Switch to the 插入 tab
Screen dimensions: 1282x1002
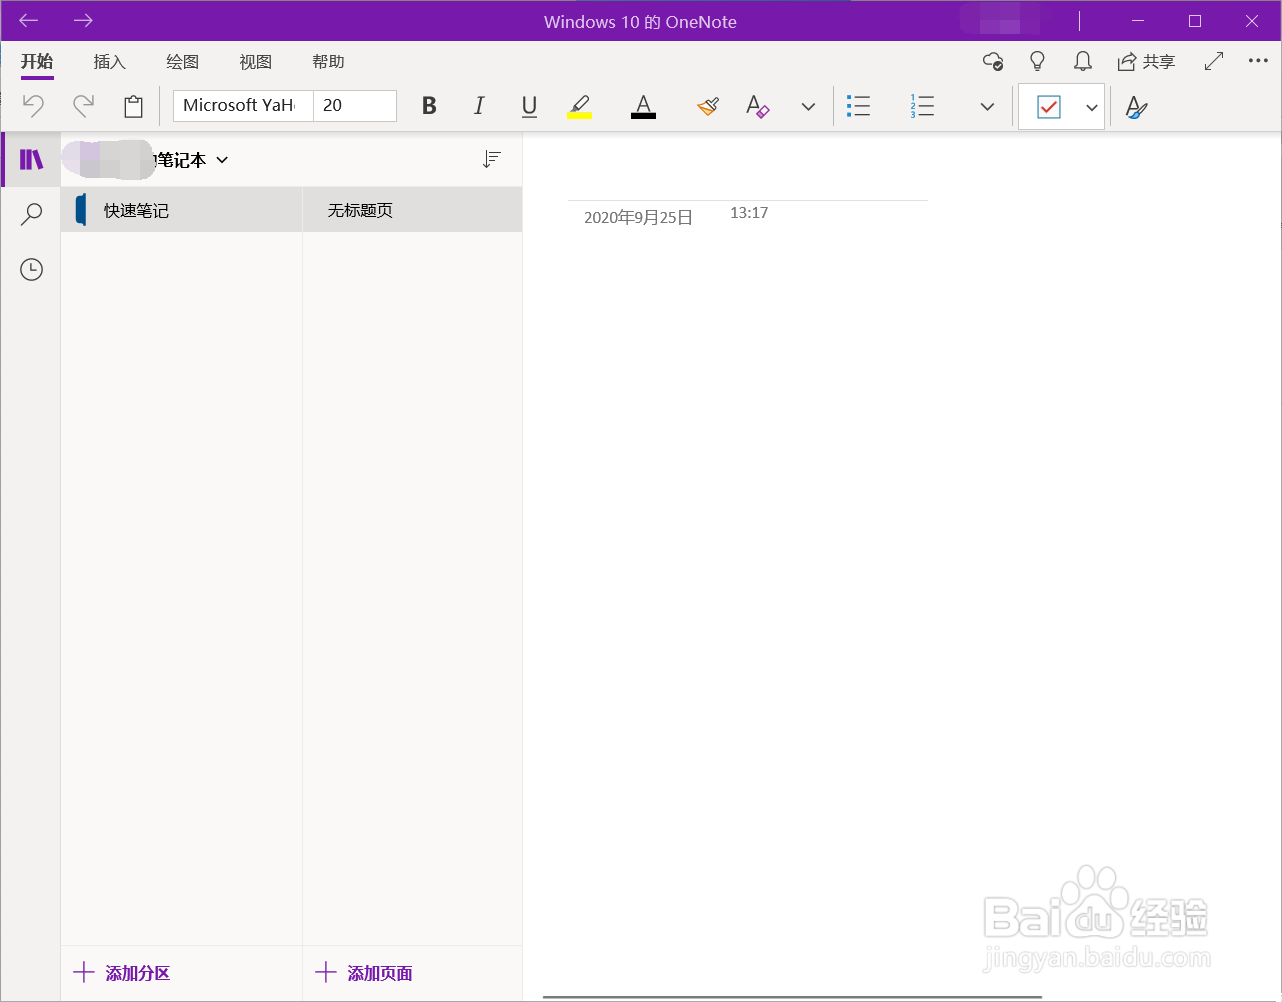(110, 62)
